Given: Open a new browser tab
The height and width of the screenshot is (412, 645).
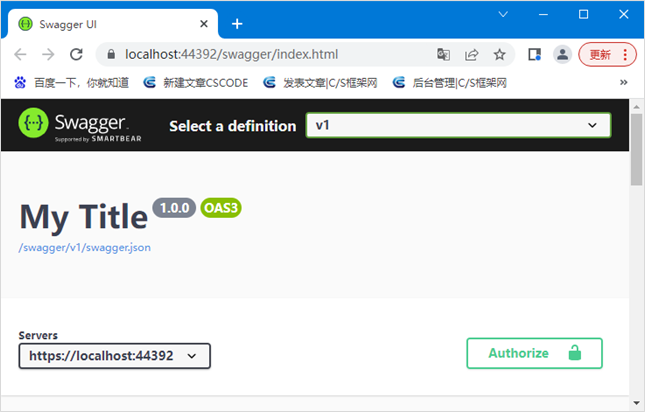Looking at the screenshot, I should tap(237, 23).
